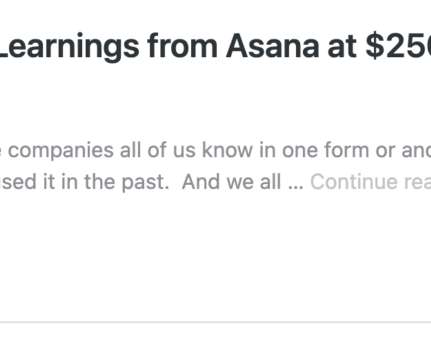Viewport: 431px width, 360px height.
Task: Click the horizontal divider below the post
Action: pos(215,322)
